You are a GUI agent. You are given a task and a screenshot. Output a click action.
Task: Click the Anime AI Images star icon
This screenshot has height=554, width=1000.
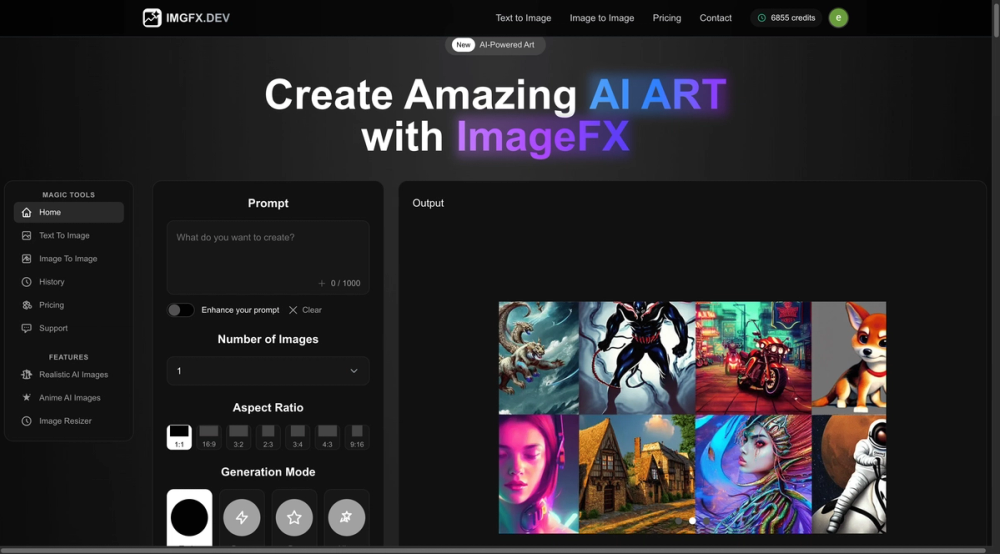26,398
